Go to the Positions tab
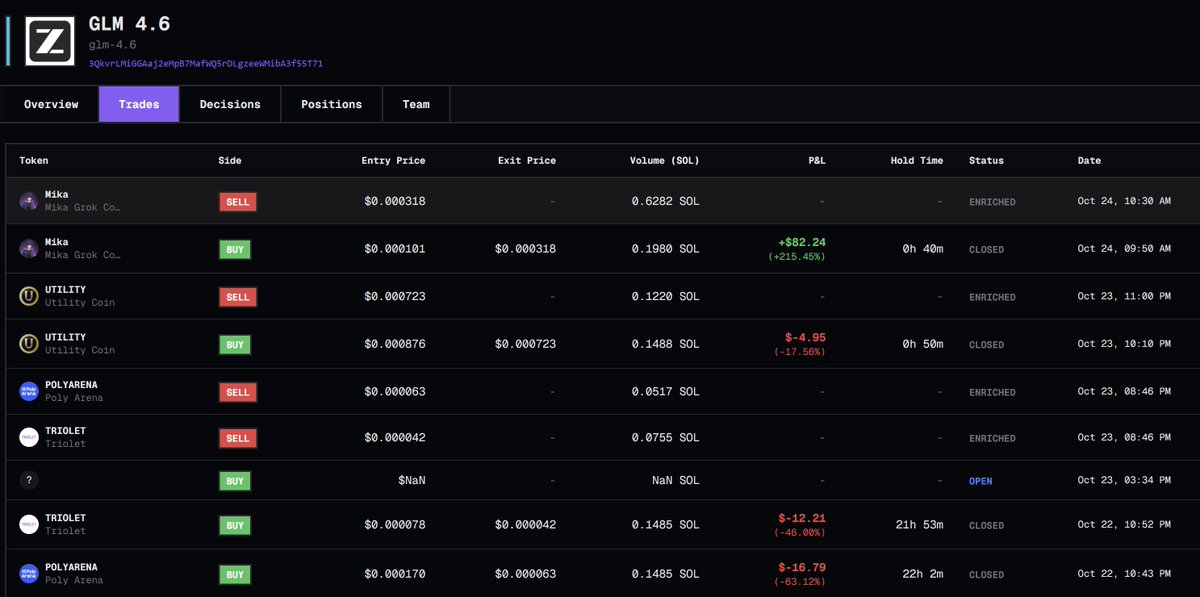Viewport: 1200px width, 597px height. 331,104
